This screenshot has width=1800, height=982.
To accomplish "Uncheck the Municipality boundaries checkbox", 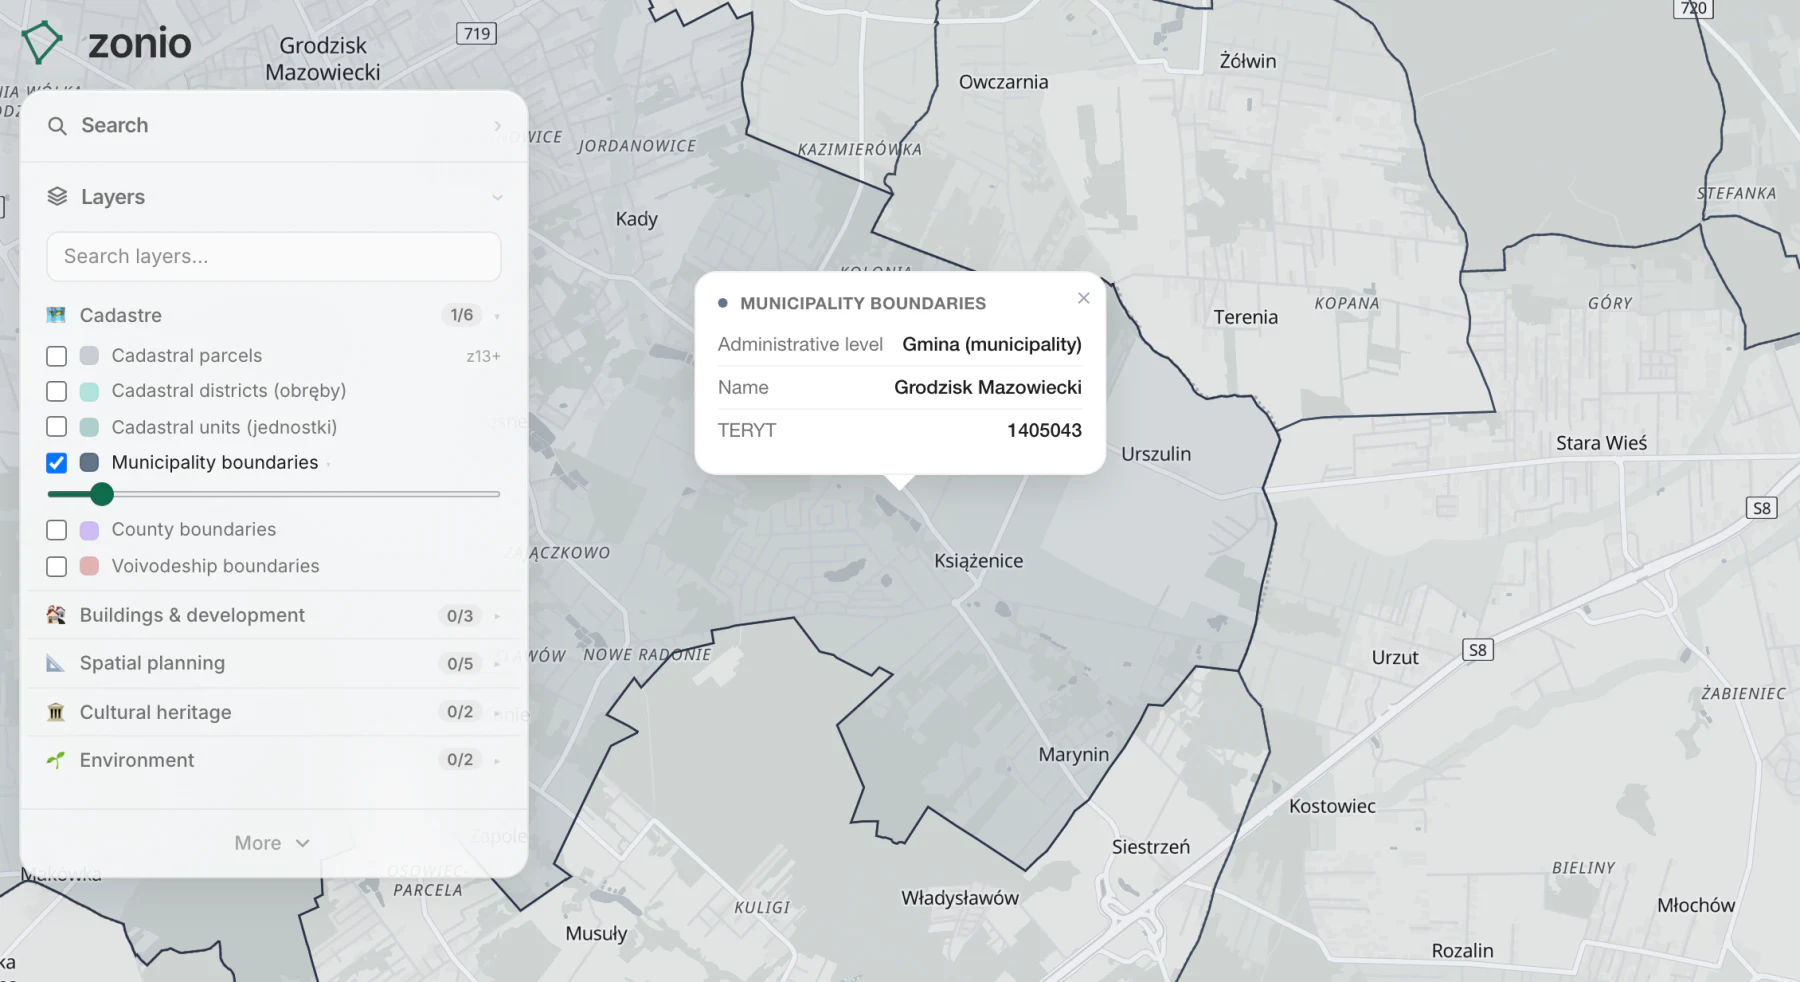I will pos(57,463).
